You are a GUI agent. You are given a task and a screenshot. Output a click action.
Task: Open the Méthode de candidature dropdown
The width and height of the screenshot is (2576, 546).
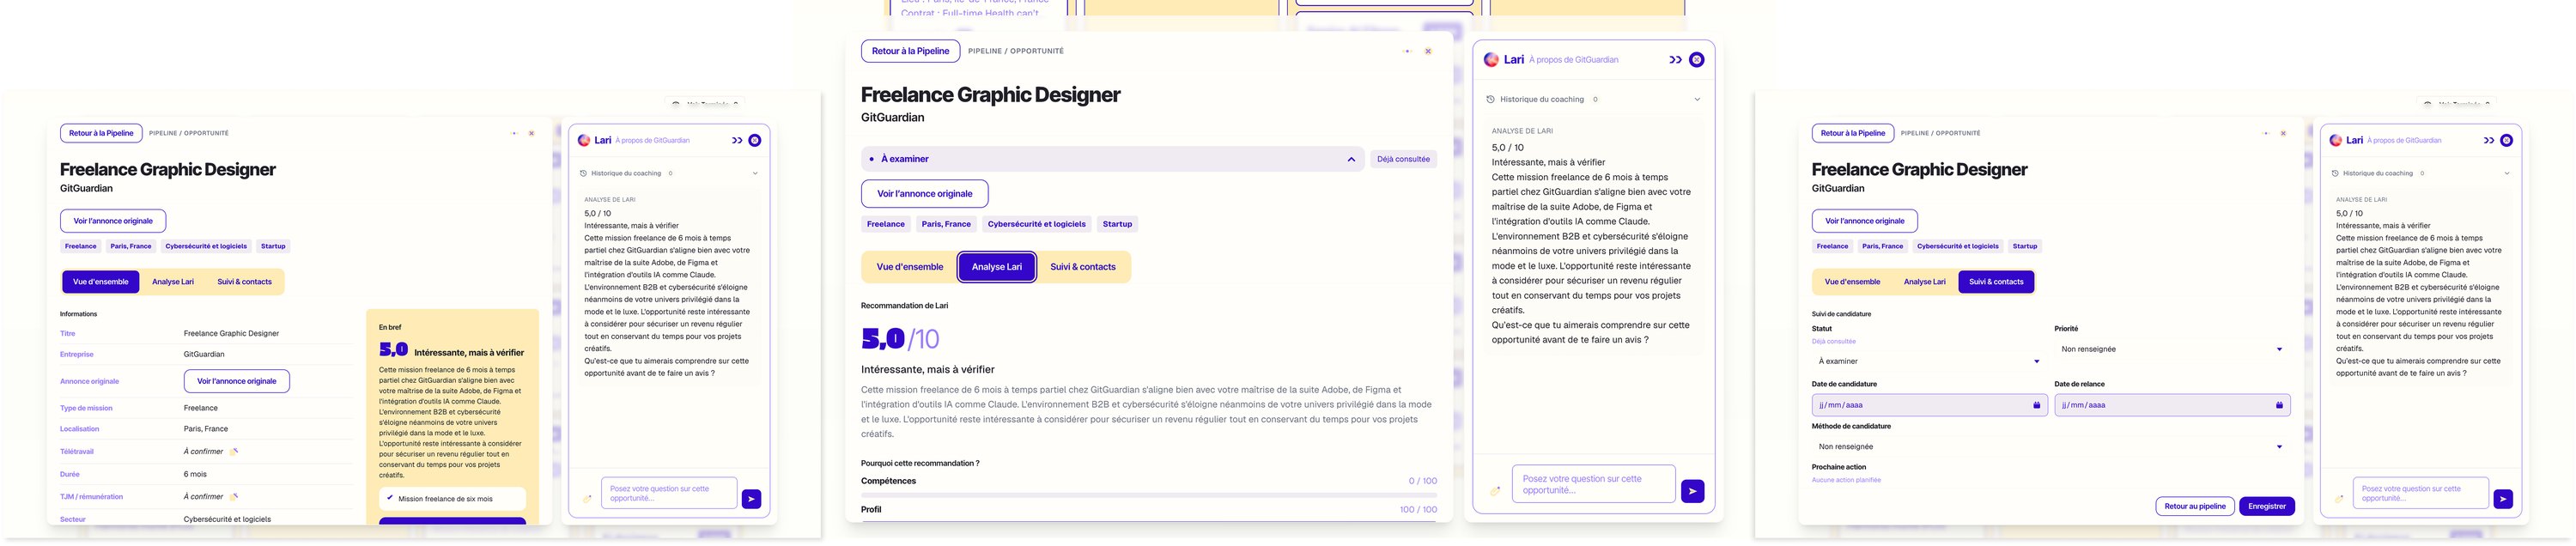(2051, 446)
